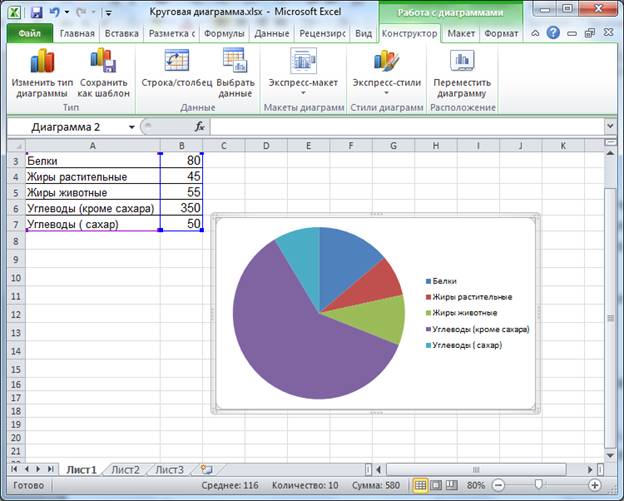Click the vertical scrollbar down arrow
The image size is (624, 501).
pyautogui.click(x=610, y=455)
